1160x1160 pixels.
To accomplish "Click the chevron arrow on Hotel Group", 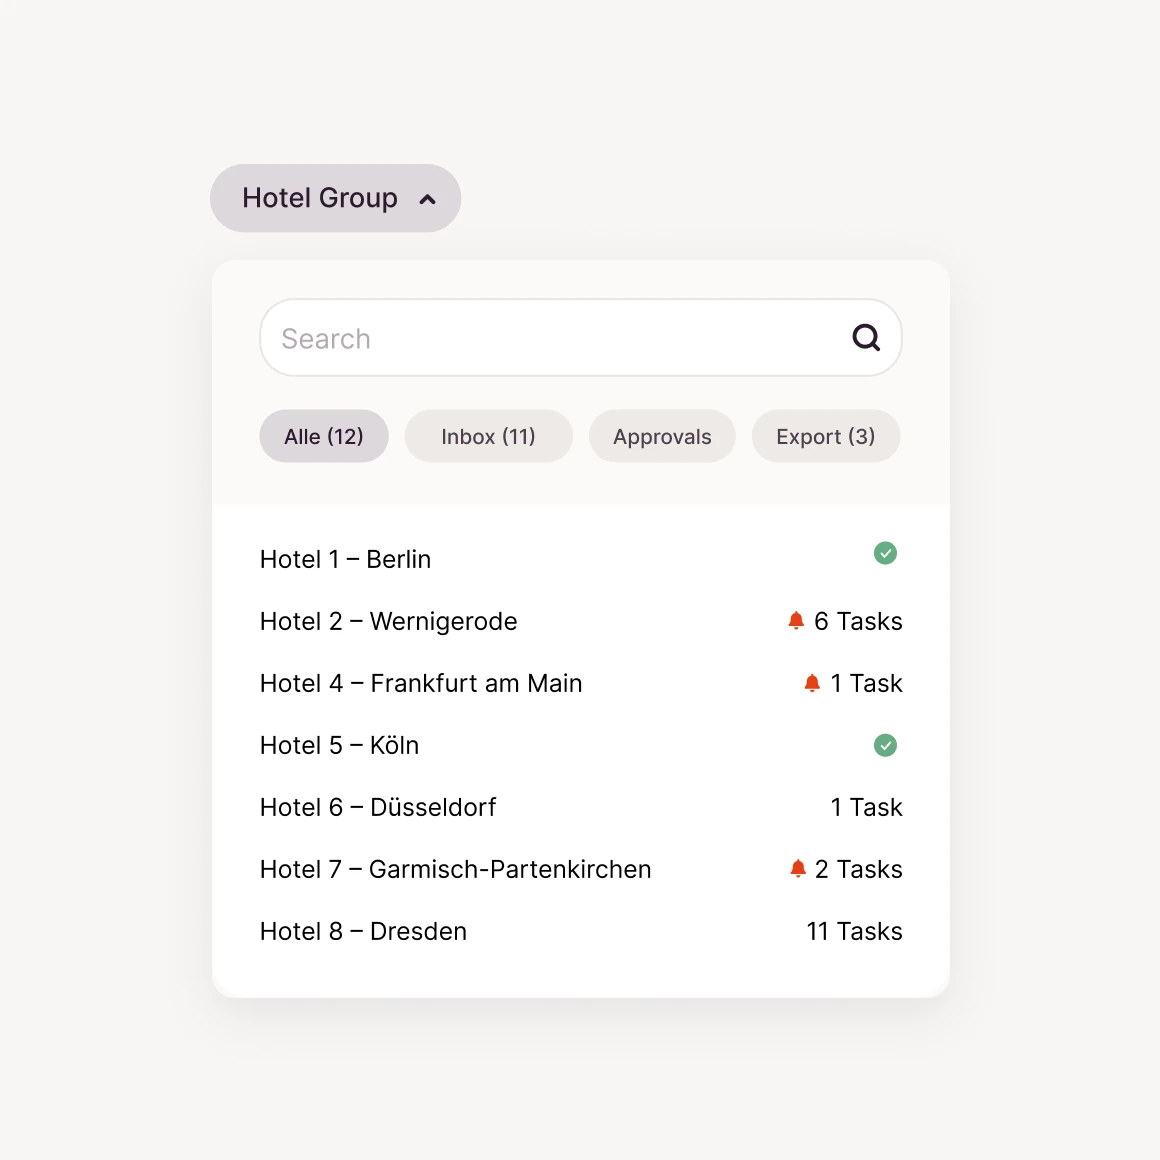I will tap(428, 199).
